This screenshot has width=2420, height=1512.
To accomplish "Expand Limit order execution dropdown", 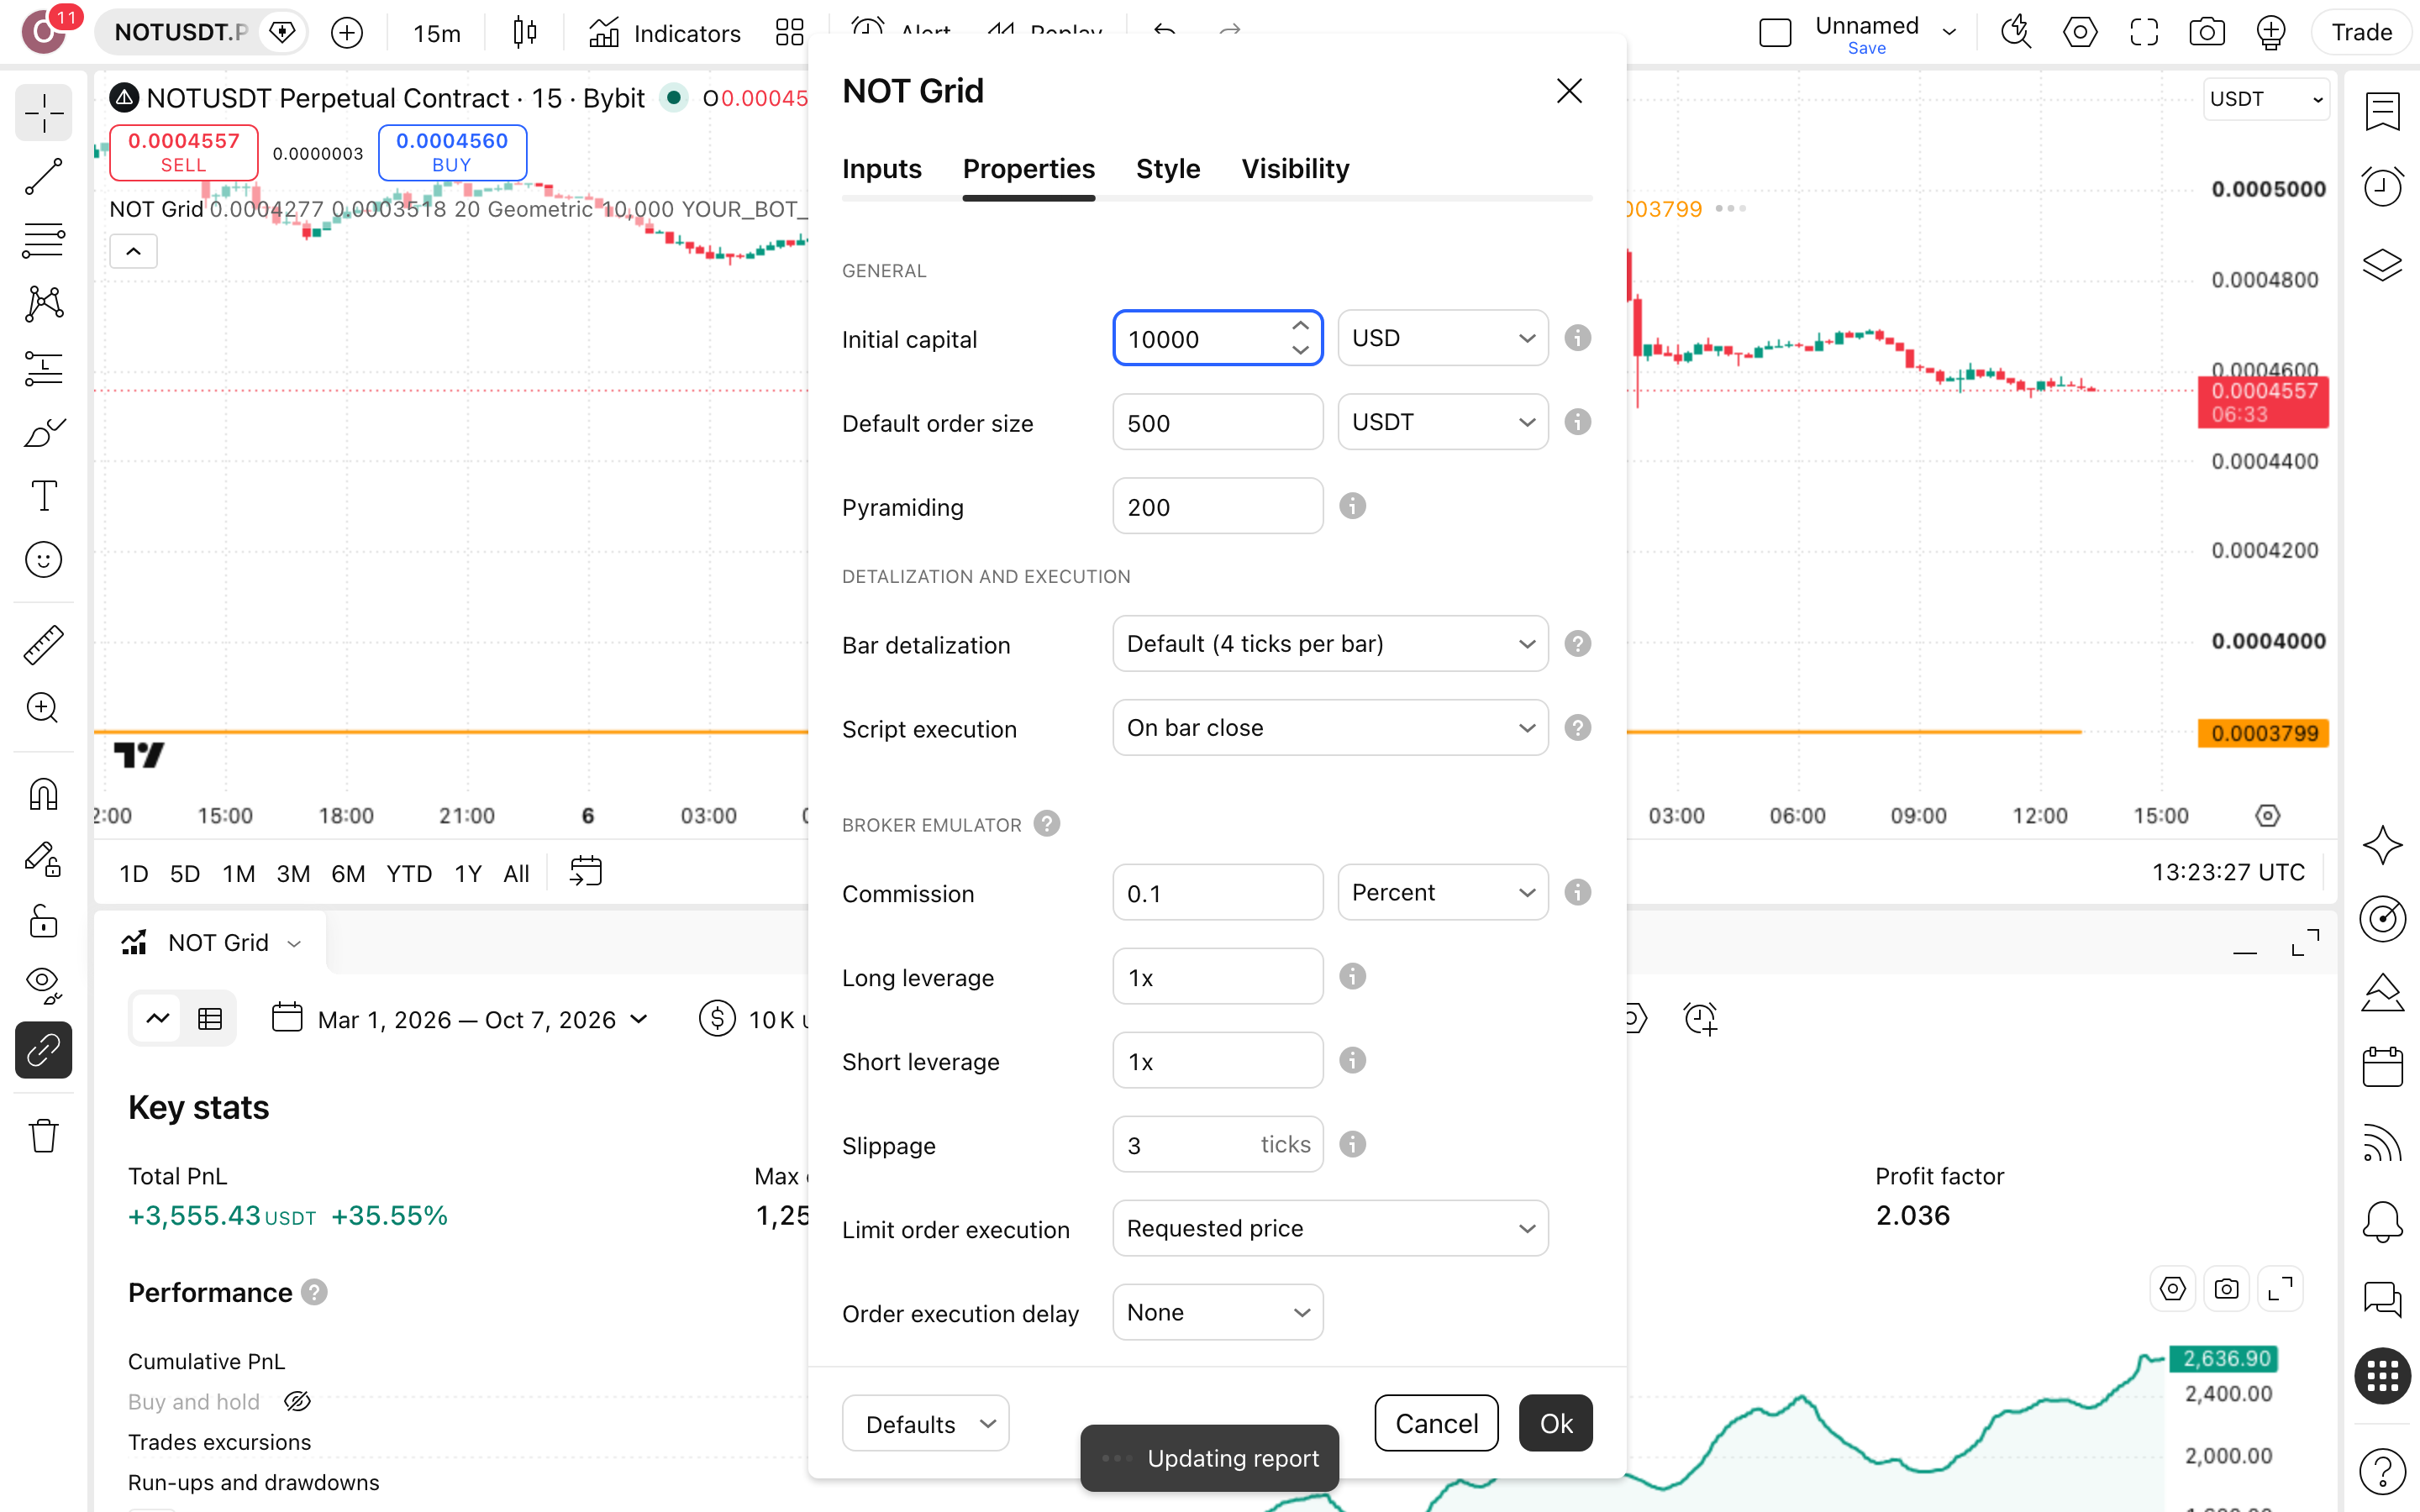I will (x=1330, y=1228).
